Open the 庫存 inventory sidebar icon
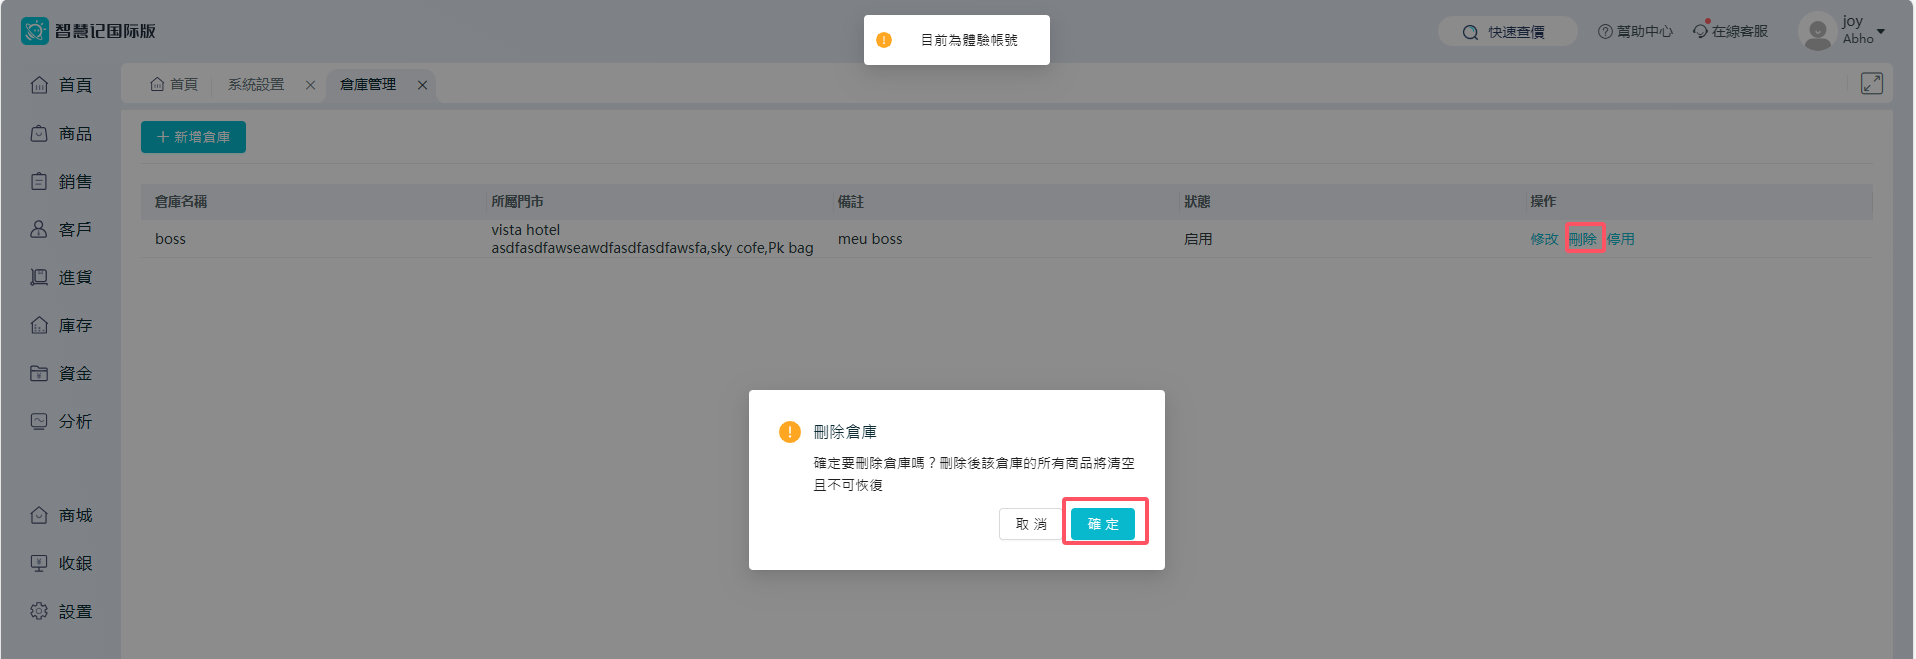Viewport: 1916px width, 659px height. (39, 325)
